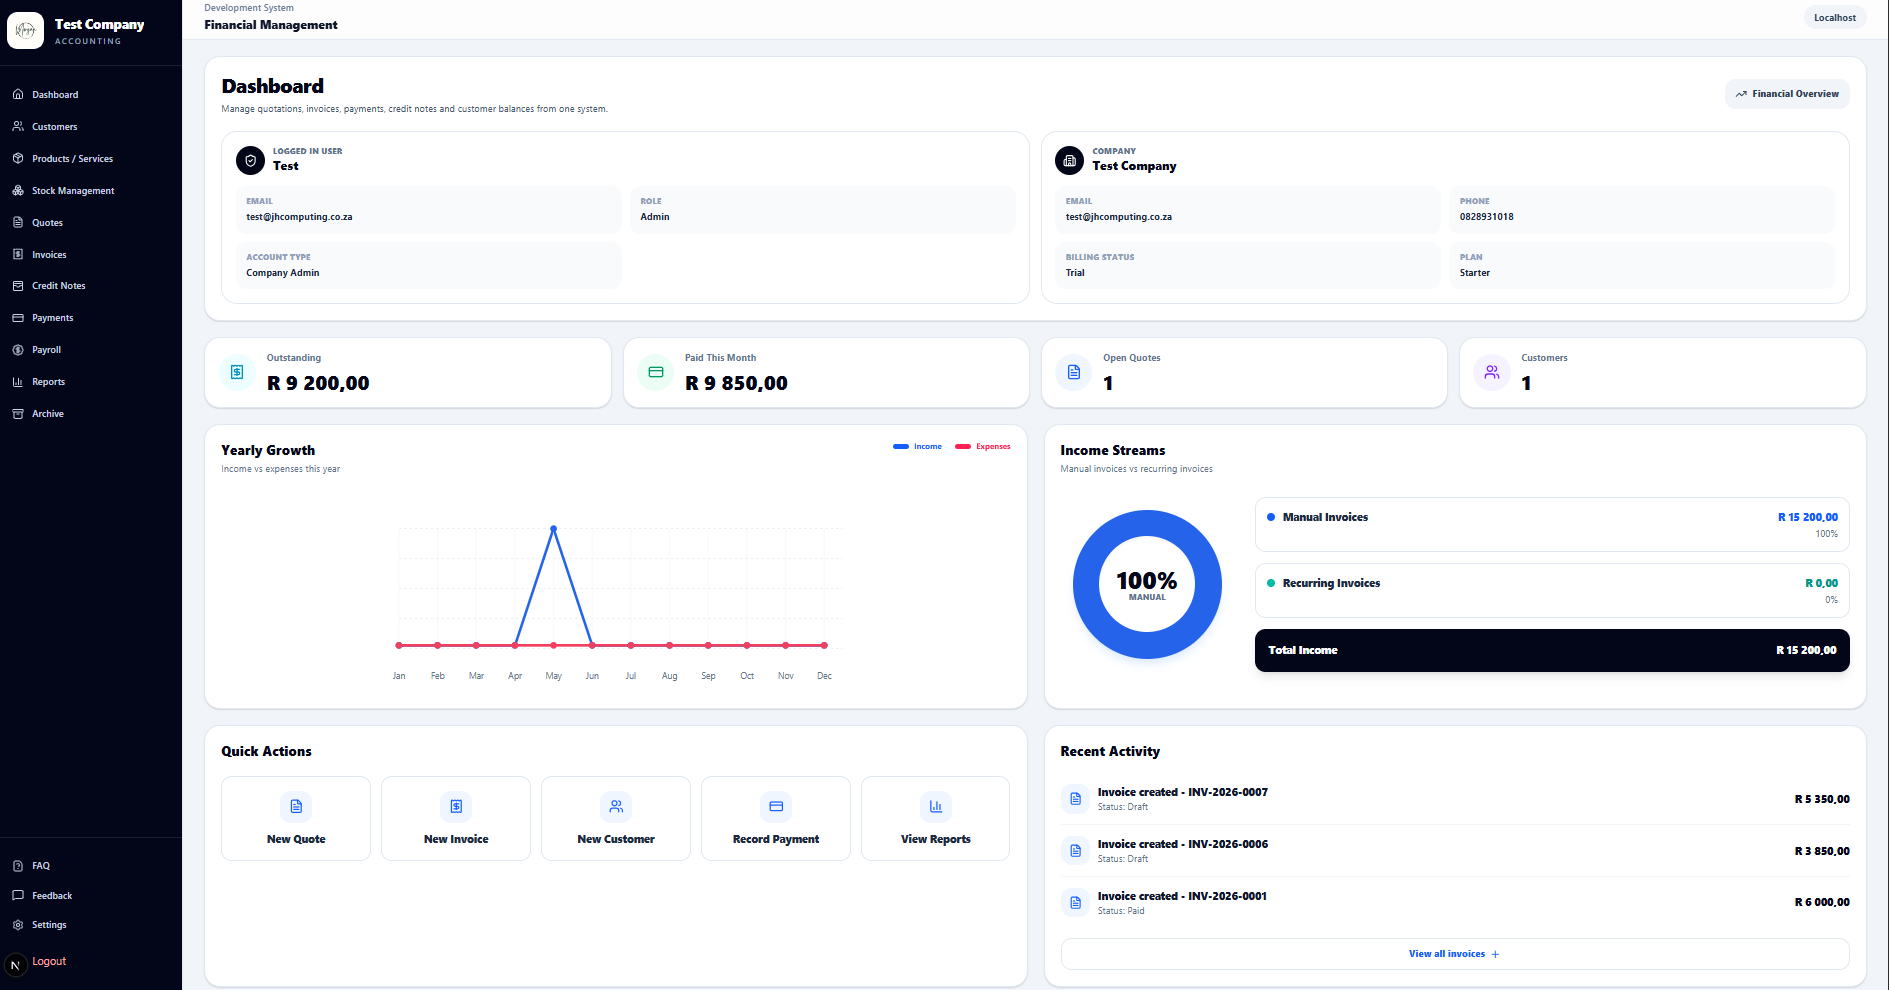
Task: Click the Paid This Month card icon
Action: 655,372
